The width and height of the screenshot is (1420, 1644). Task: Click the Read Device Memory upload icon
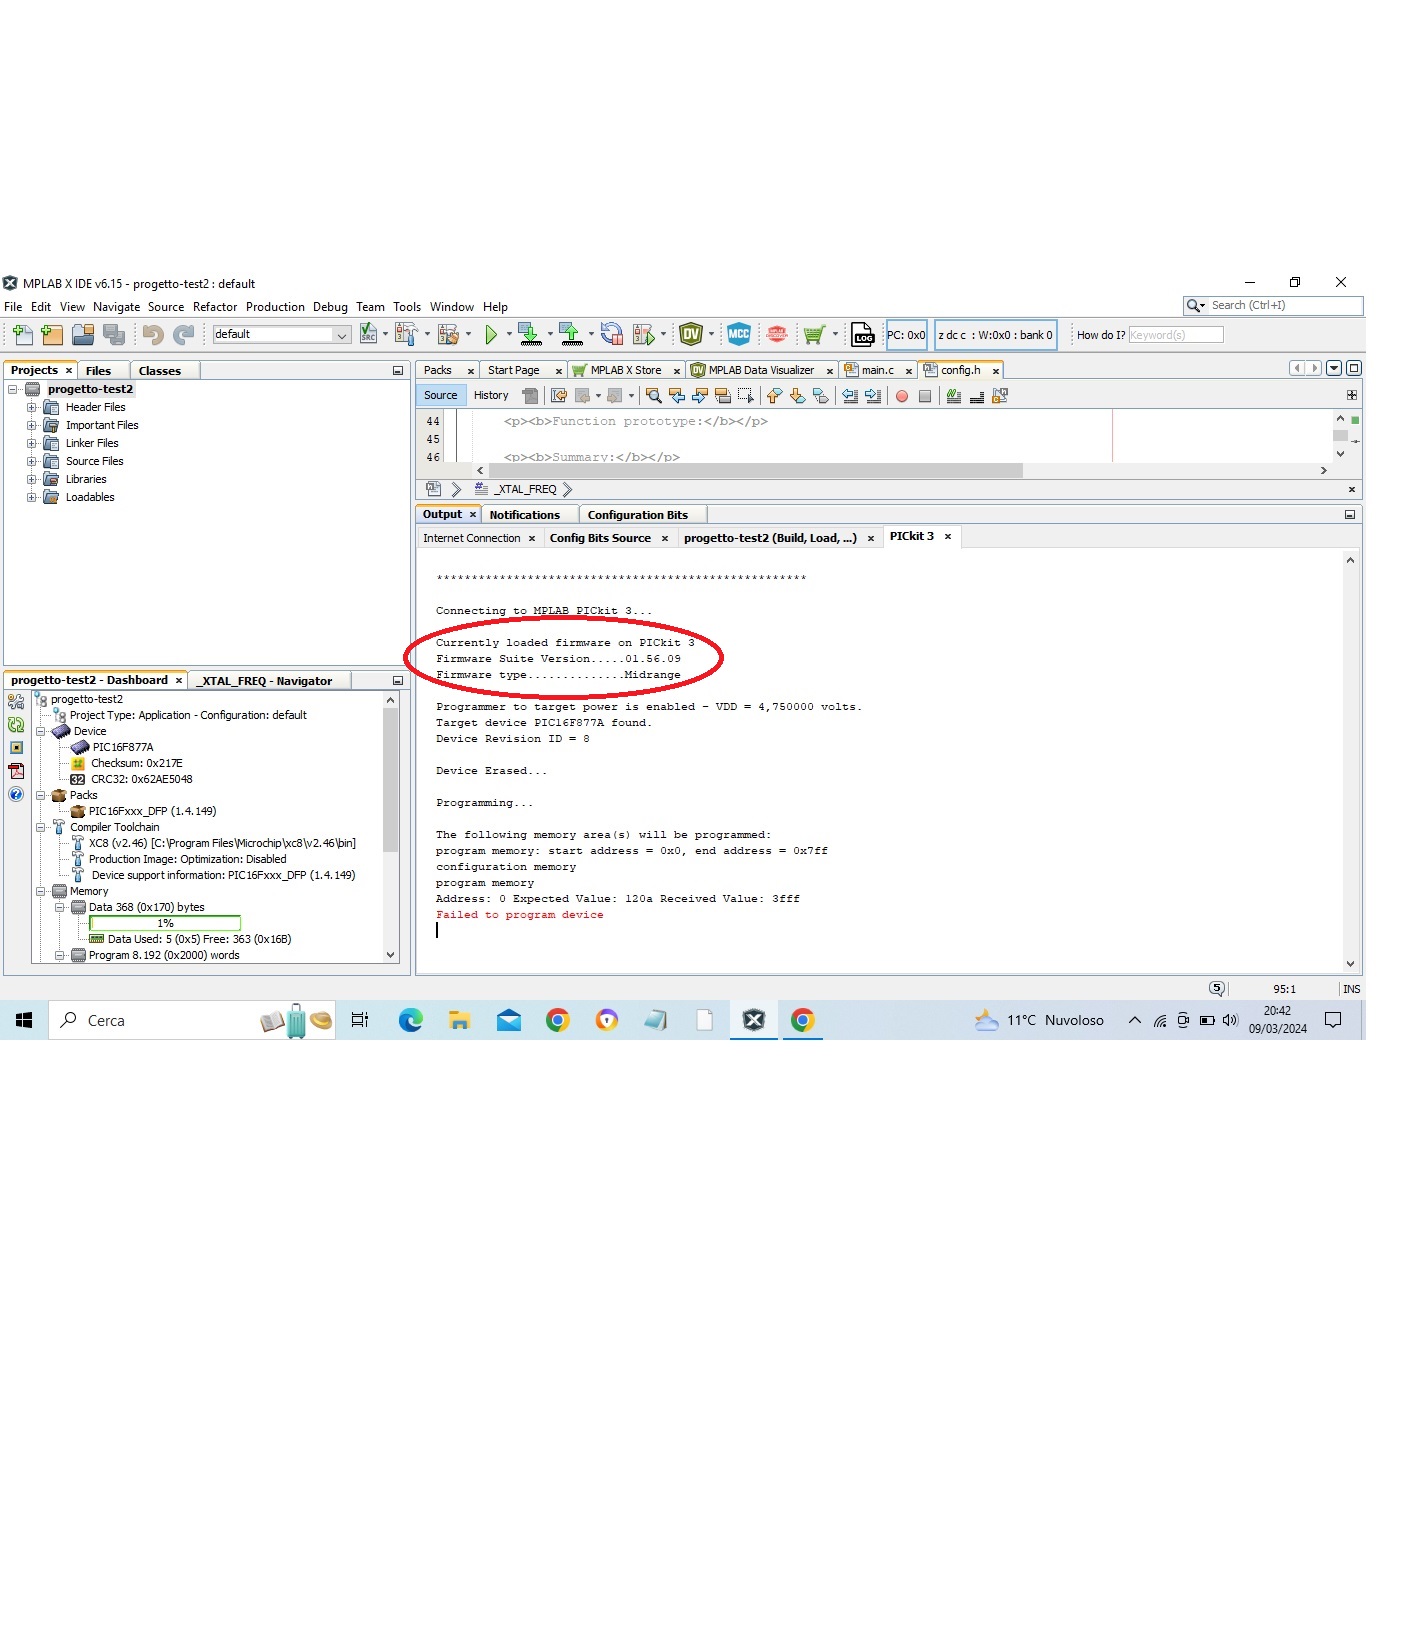pos(570,335)
